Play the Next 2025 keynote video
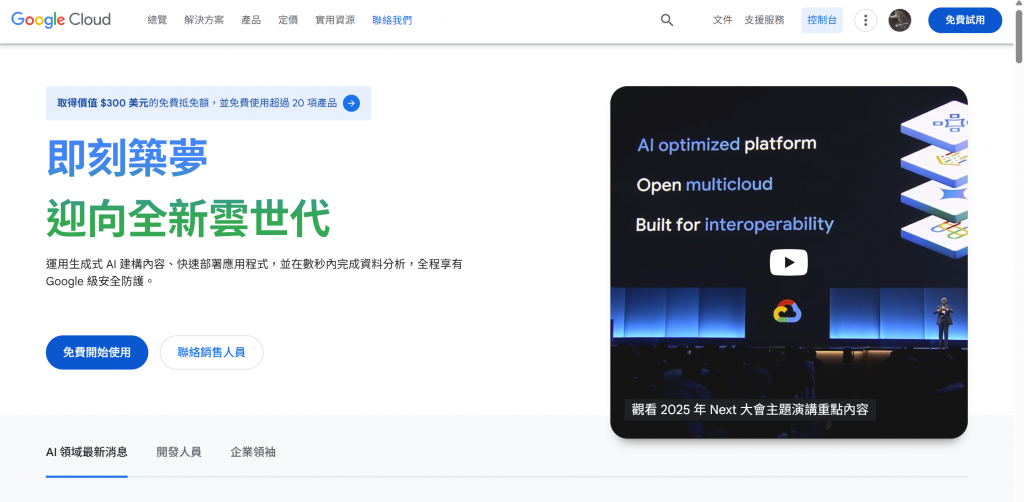This screenshot has height=502, width=1024. (x=788, y=262)
